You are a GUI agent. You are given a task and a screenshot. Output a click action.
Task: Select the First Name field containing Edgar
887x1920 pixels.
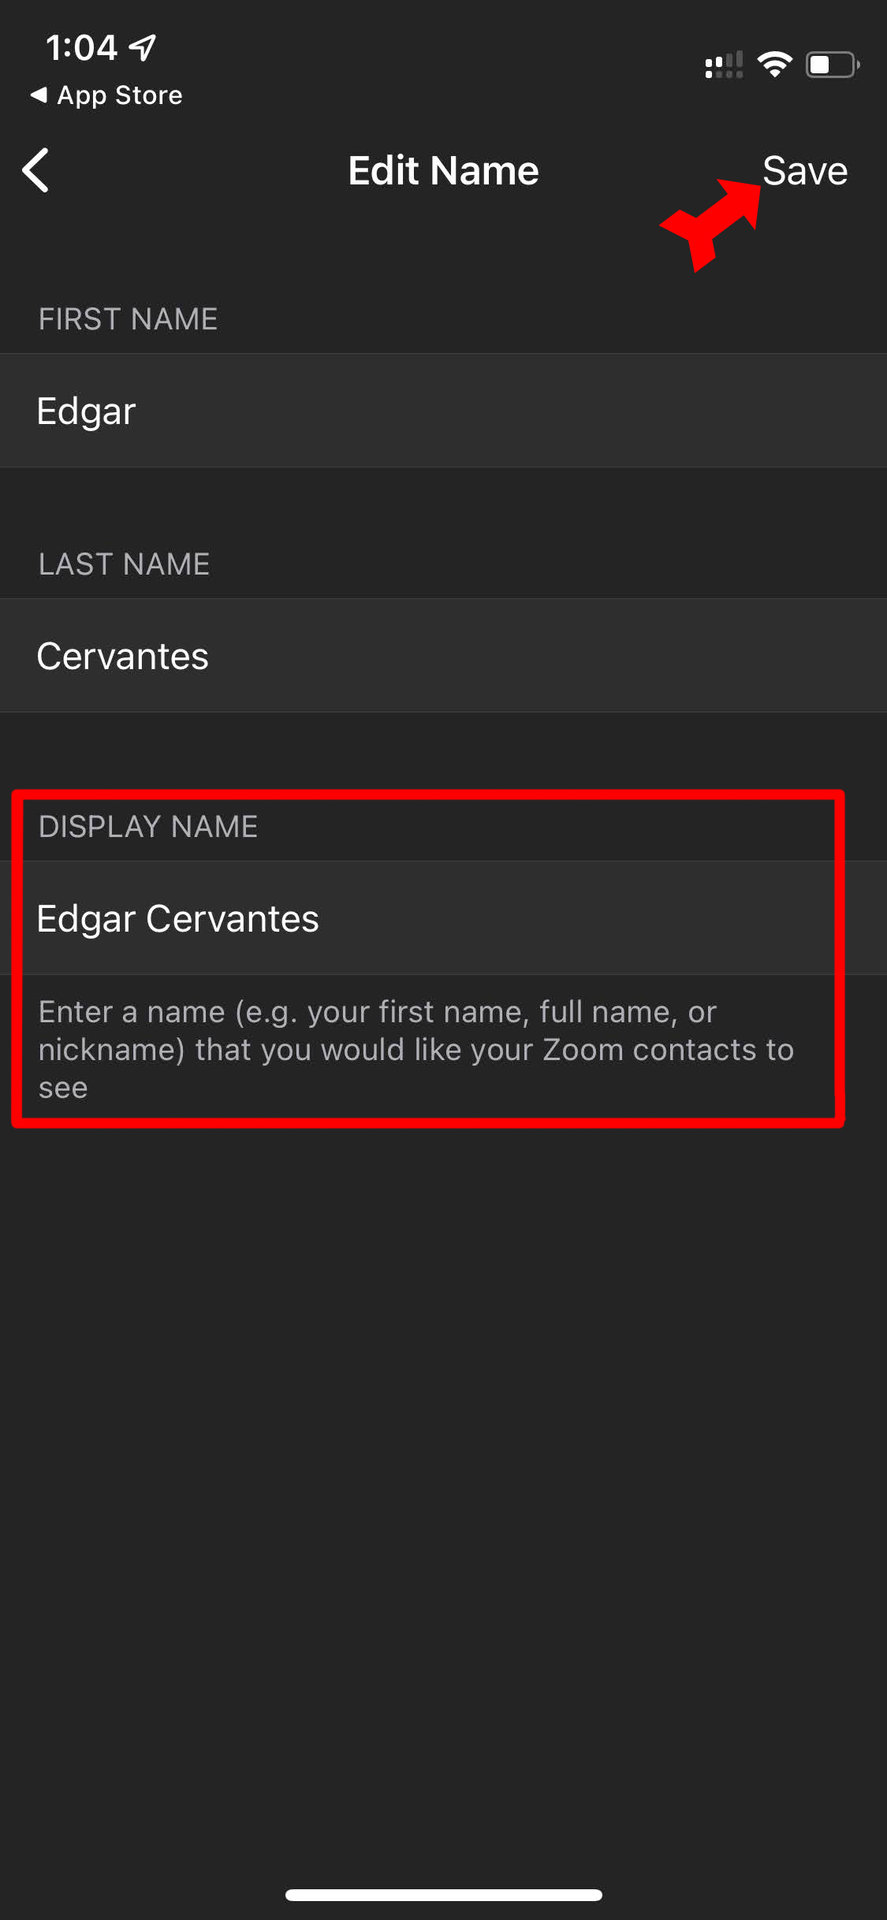(x=443, y=411)
